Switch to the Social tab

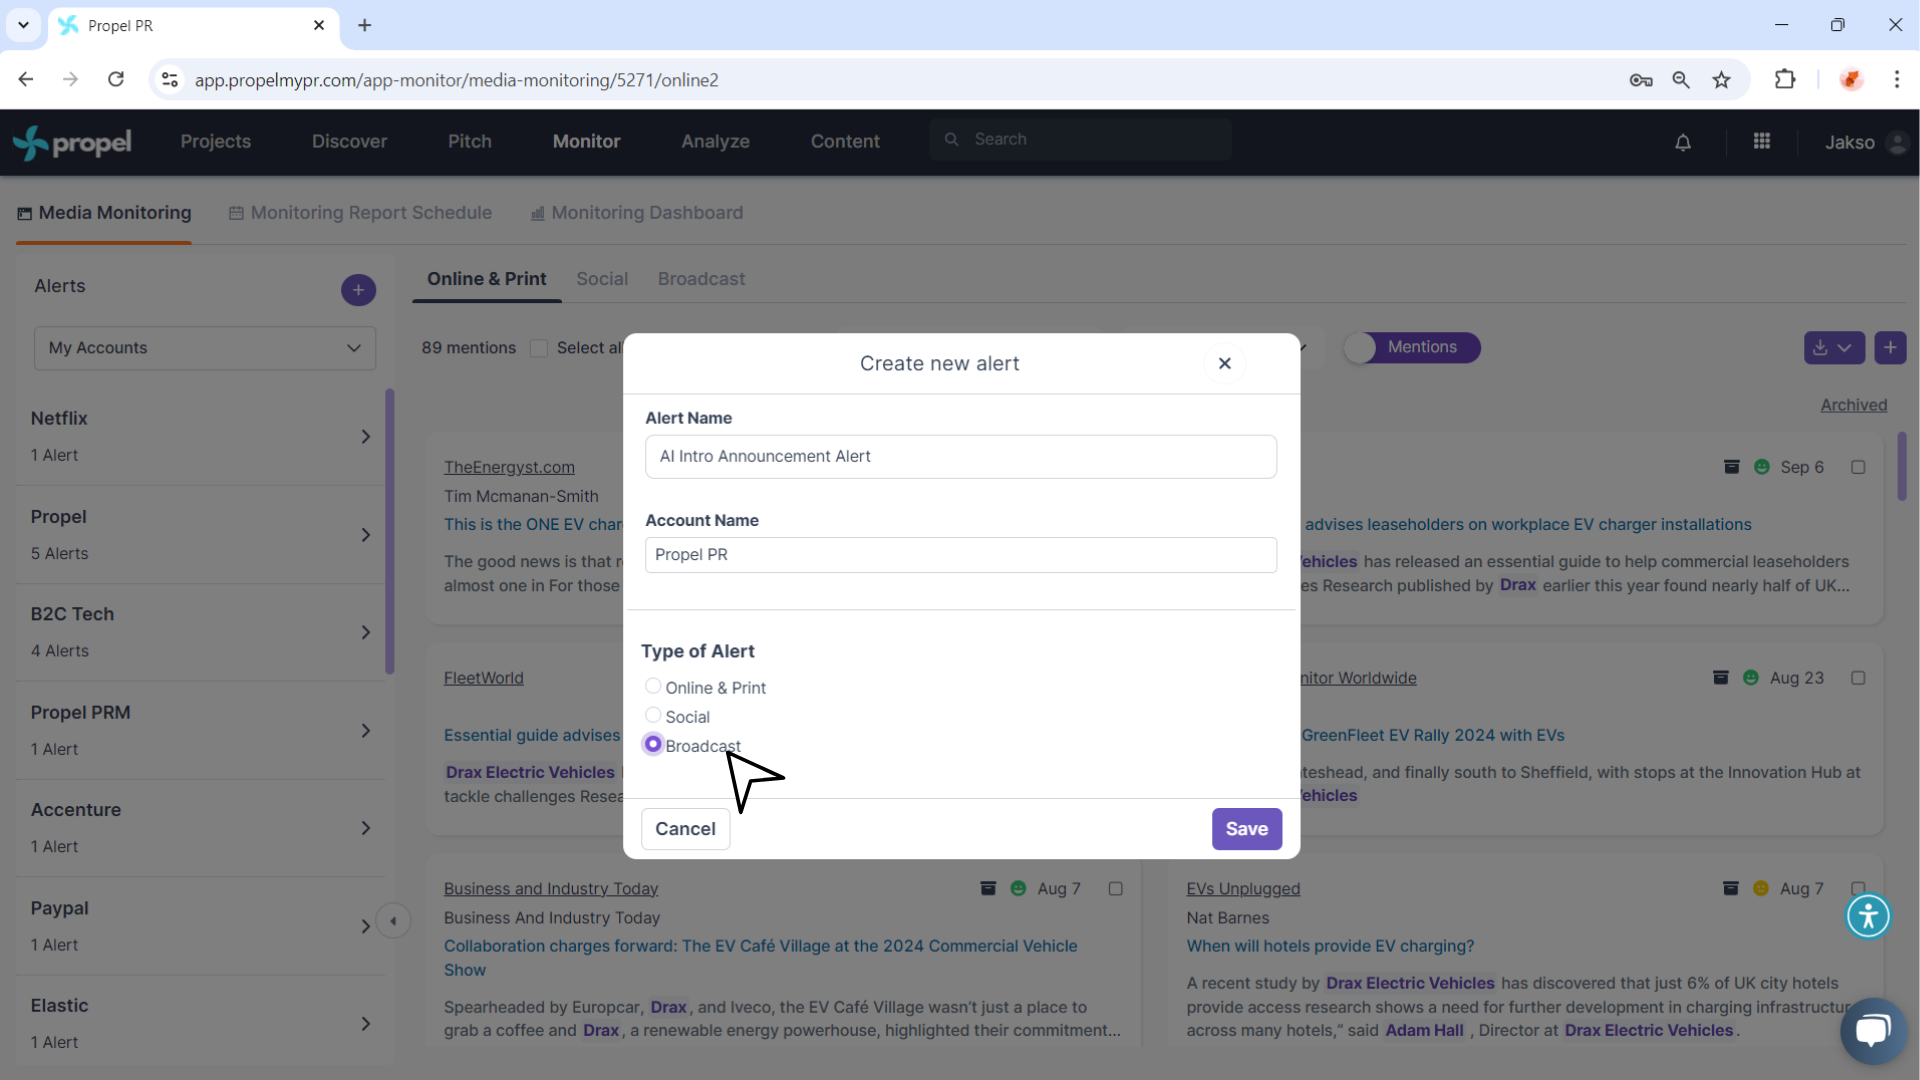coord(602,279)
